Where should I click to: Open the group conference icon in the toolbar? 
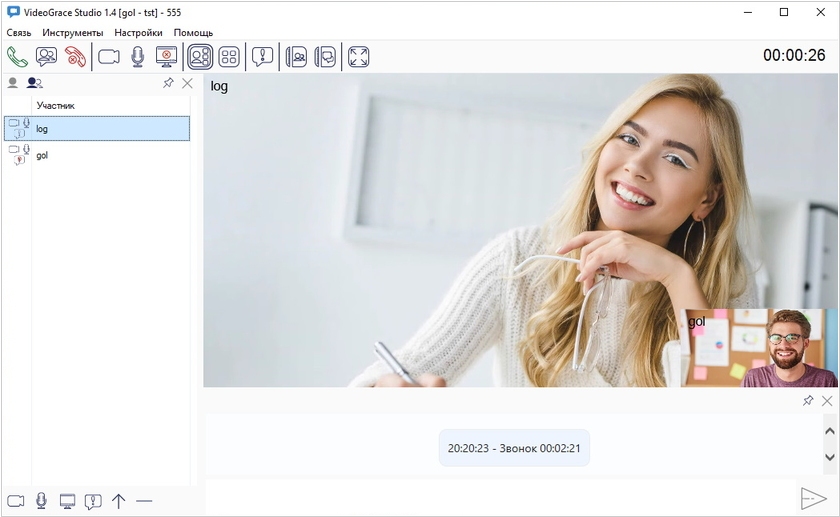click(47, 57)
